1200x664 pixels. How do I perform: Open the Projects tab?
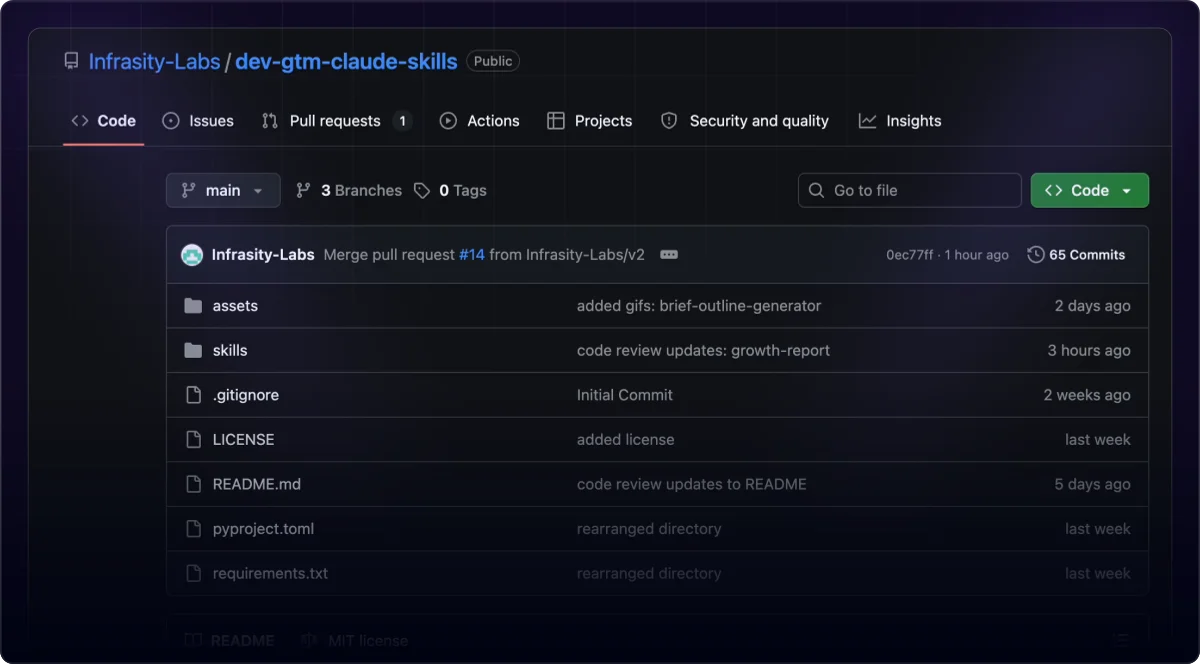590,121
